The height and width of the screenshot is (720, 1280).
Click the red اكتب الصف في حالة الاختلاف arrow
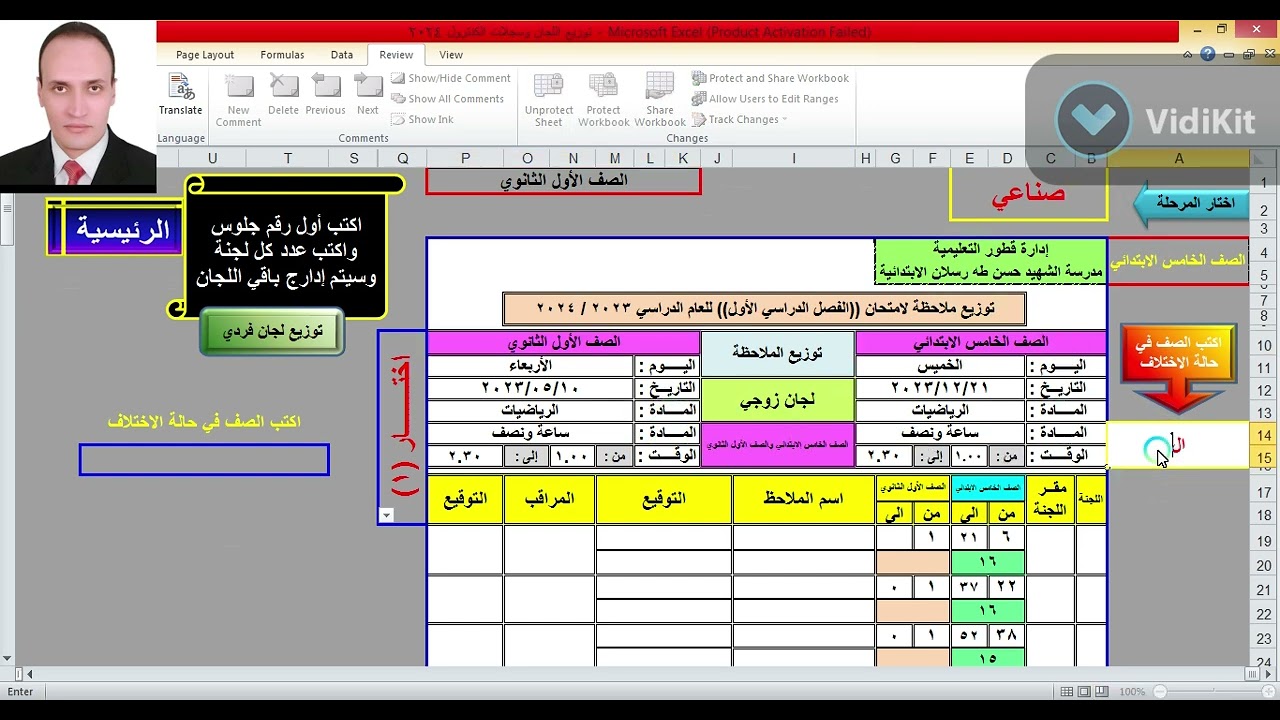click(x=1178, y=368)
